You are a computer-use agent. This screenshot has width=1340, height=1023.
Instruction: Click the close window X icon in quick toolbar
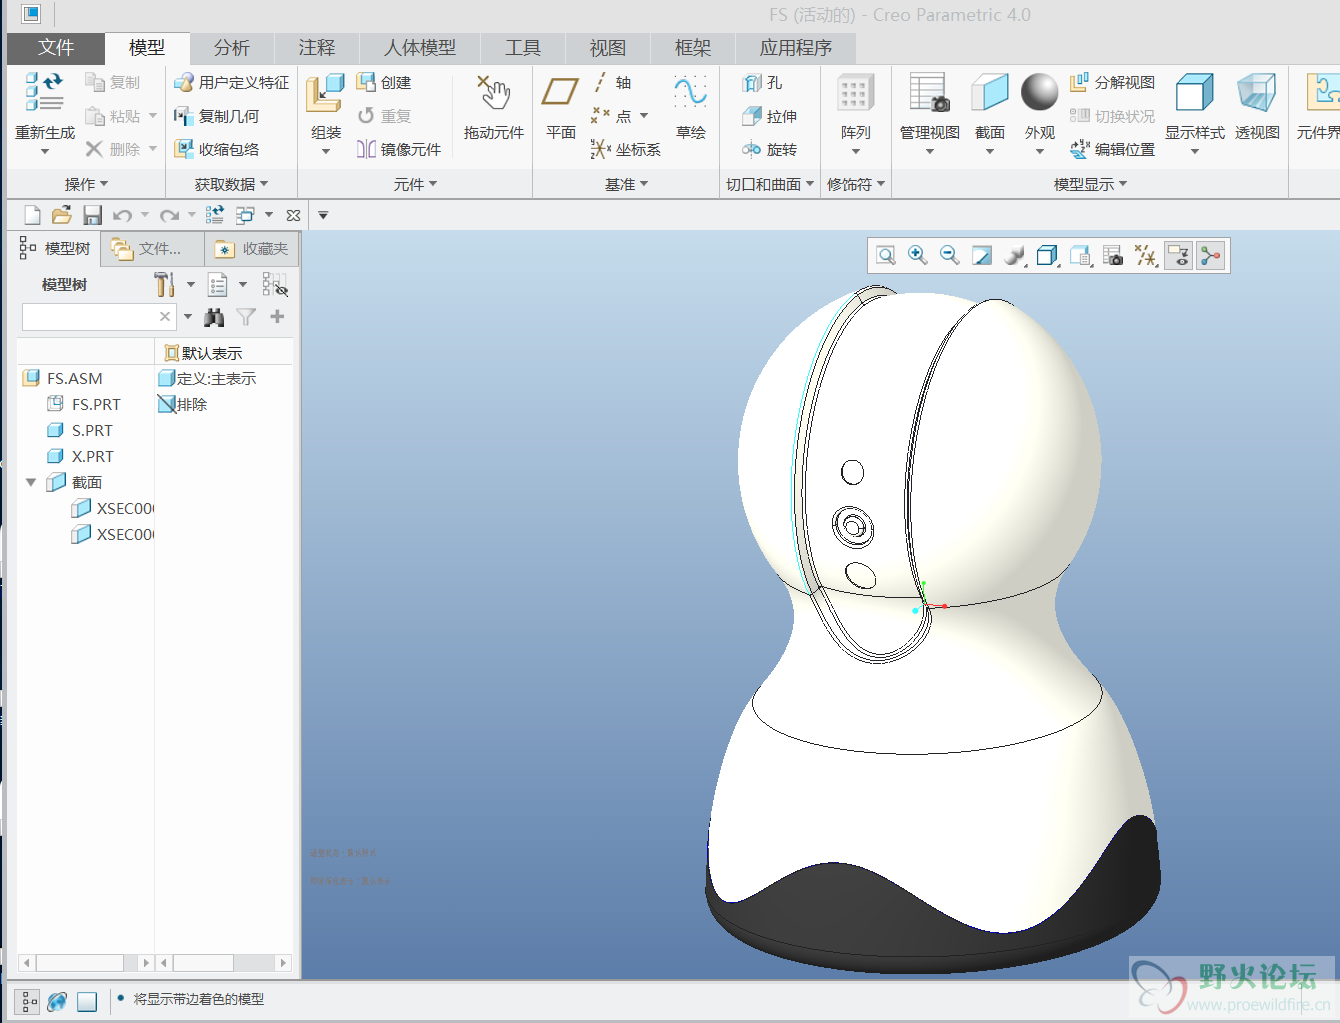[293, 215]
